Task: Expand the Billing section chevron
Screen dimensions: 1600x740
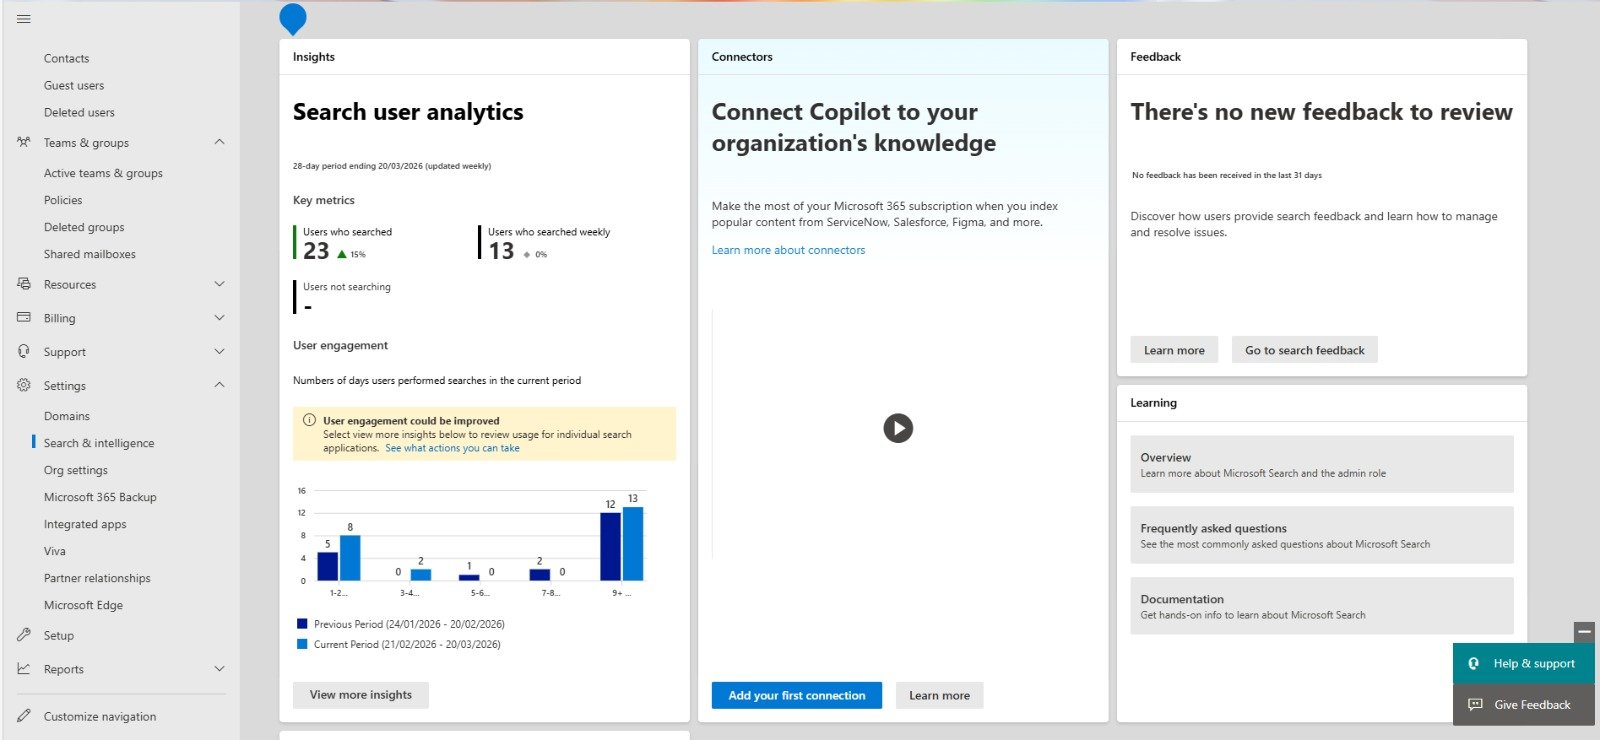Action: click(220, 318)
